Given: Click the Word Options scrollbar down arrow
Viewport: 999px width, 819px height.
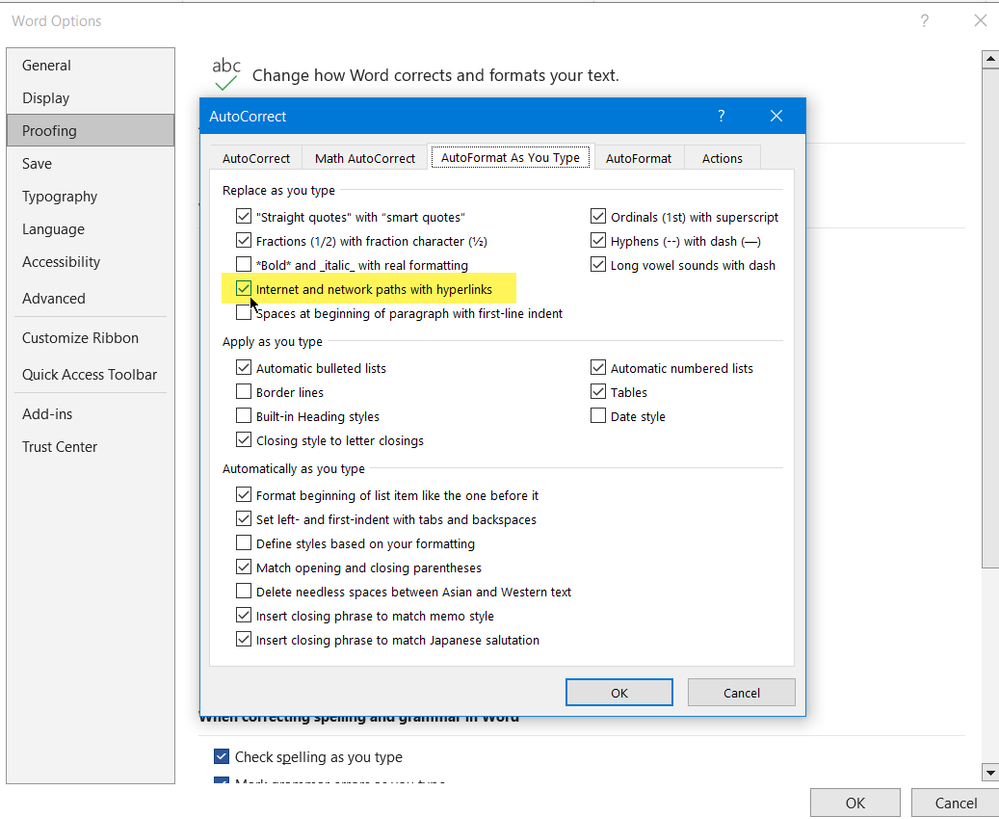Looking at the screenshot, I should tap(990, 772).
